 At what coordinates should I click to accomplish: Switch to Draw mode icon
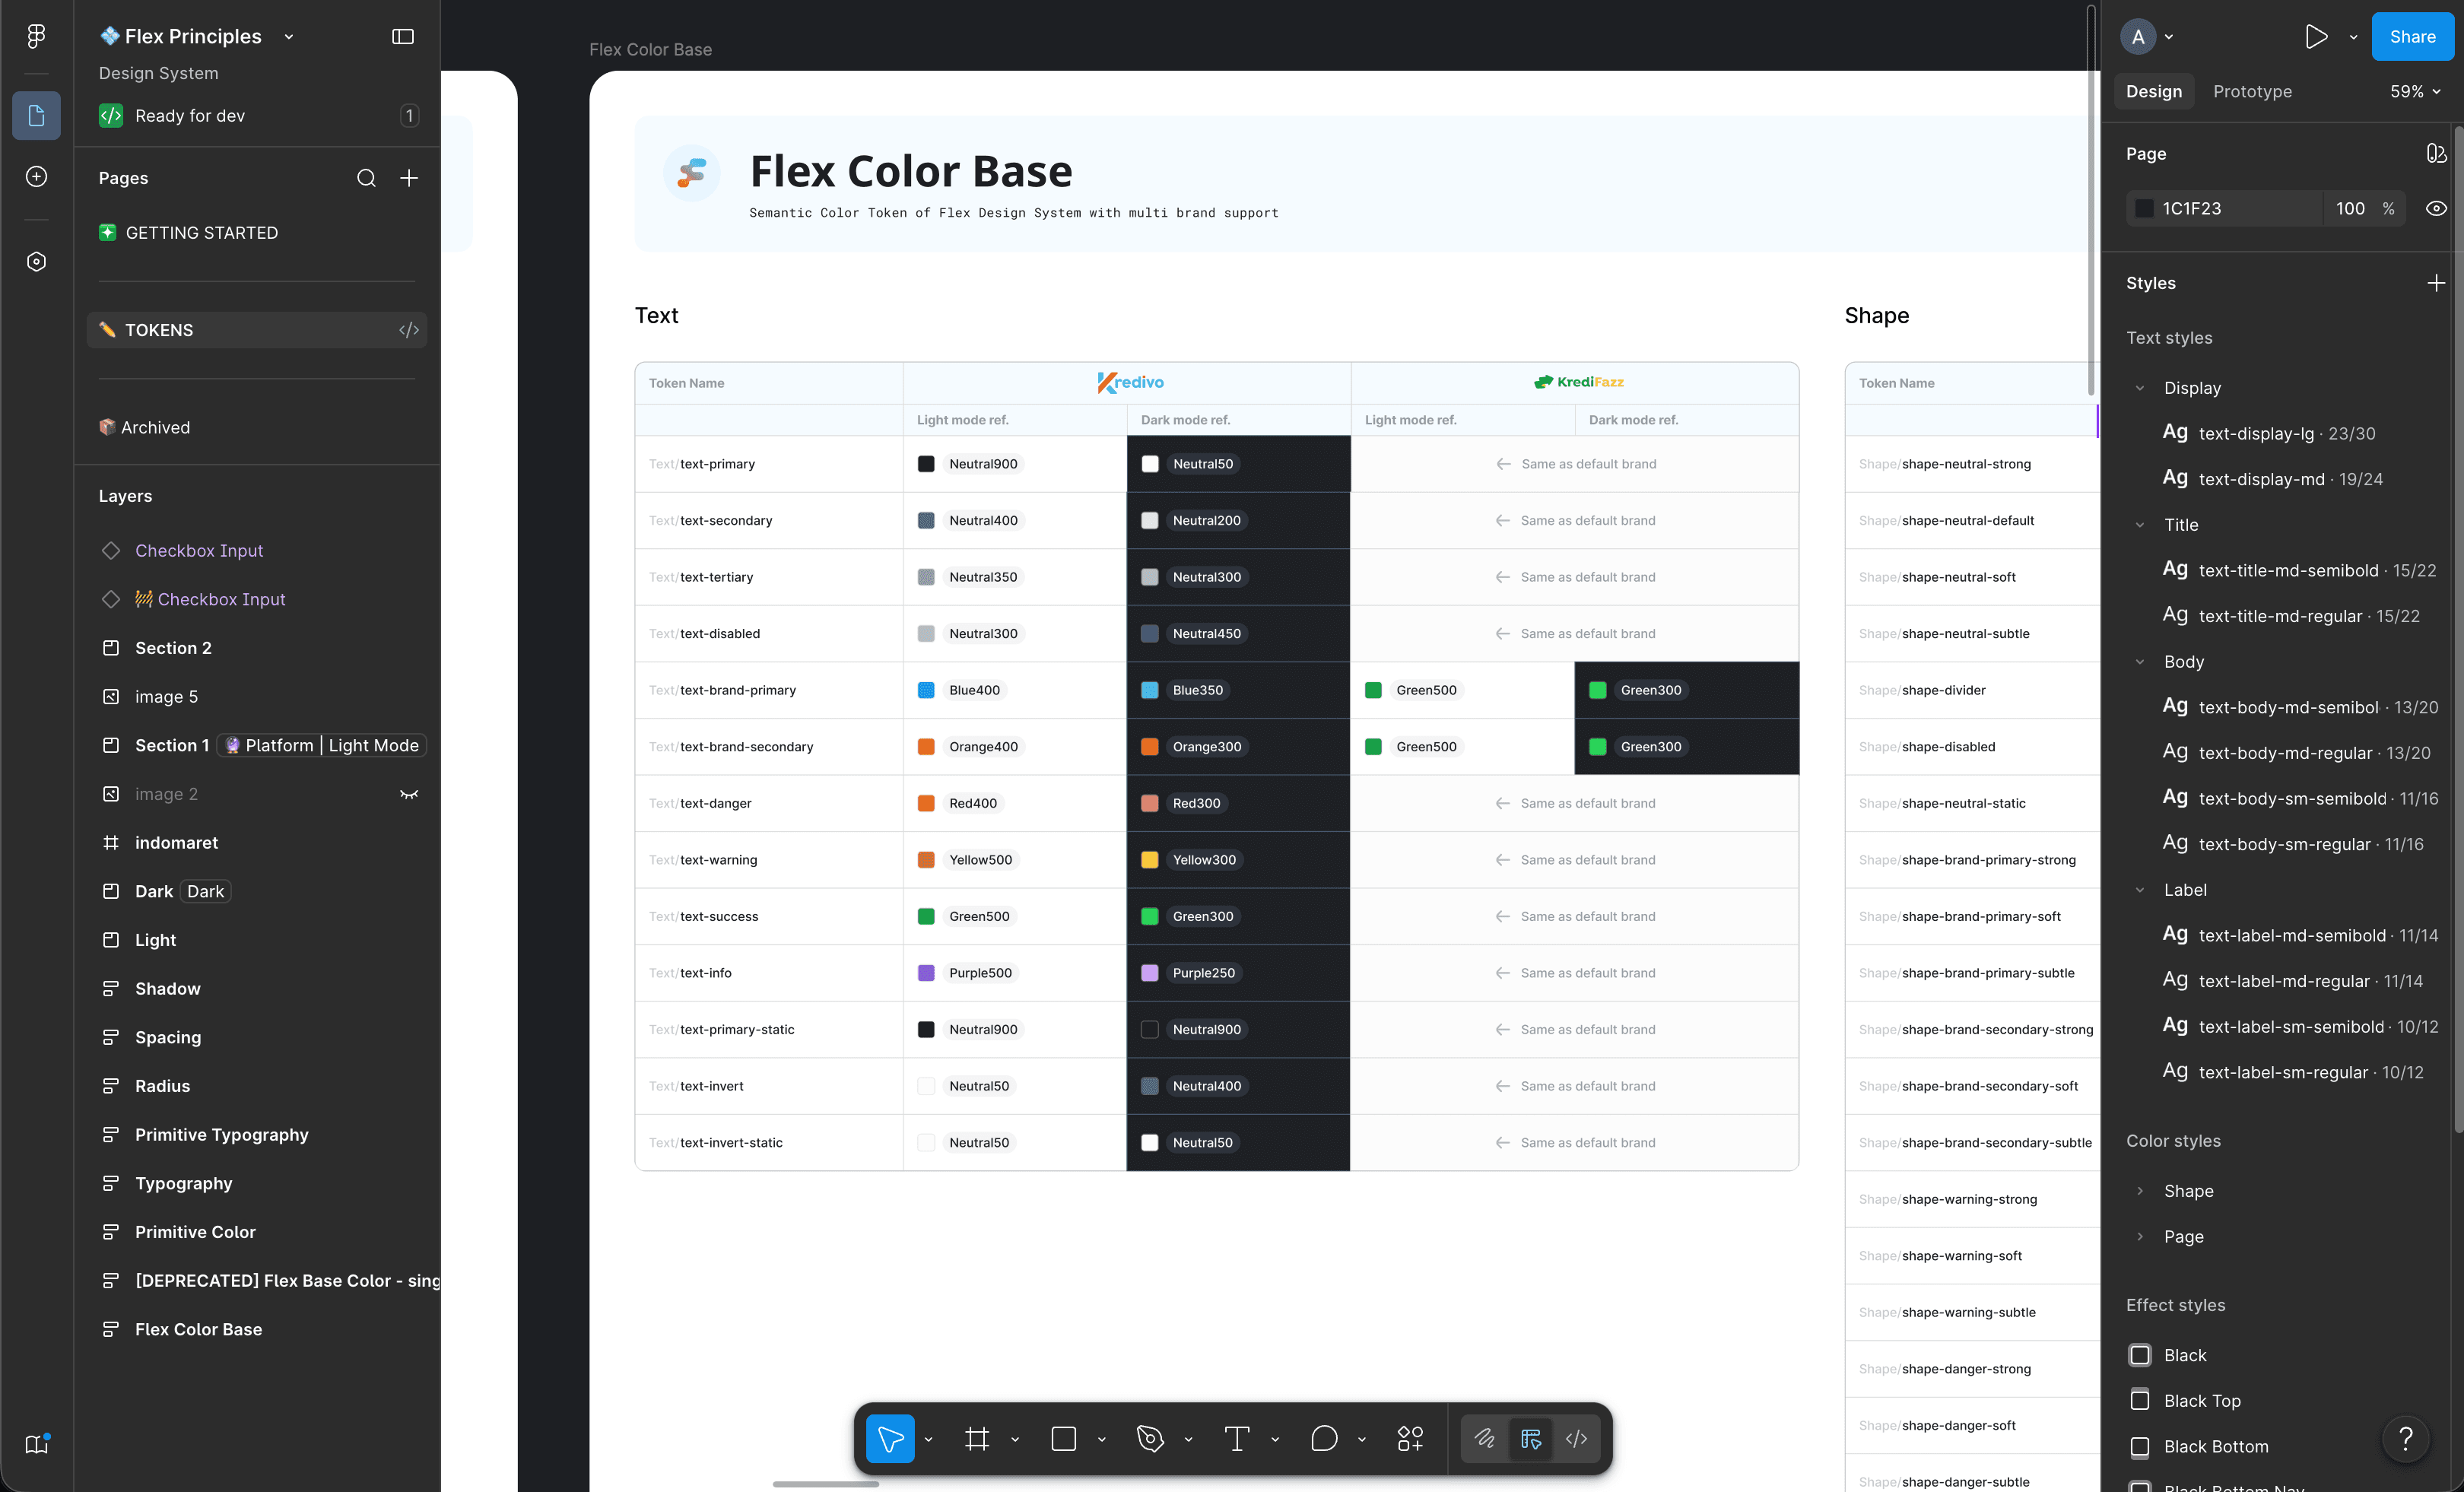pyautogui.click(x=1485, y=1439)
